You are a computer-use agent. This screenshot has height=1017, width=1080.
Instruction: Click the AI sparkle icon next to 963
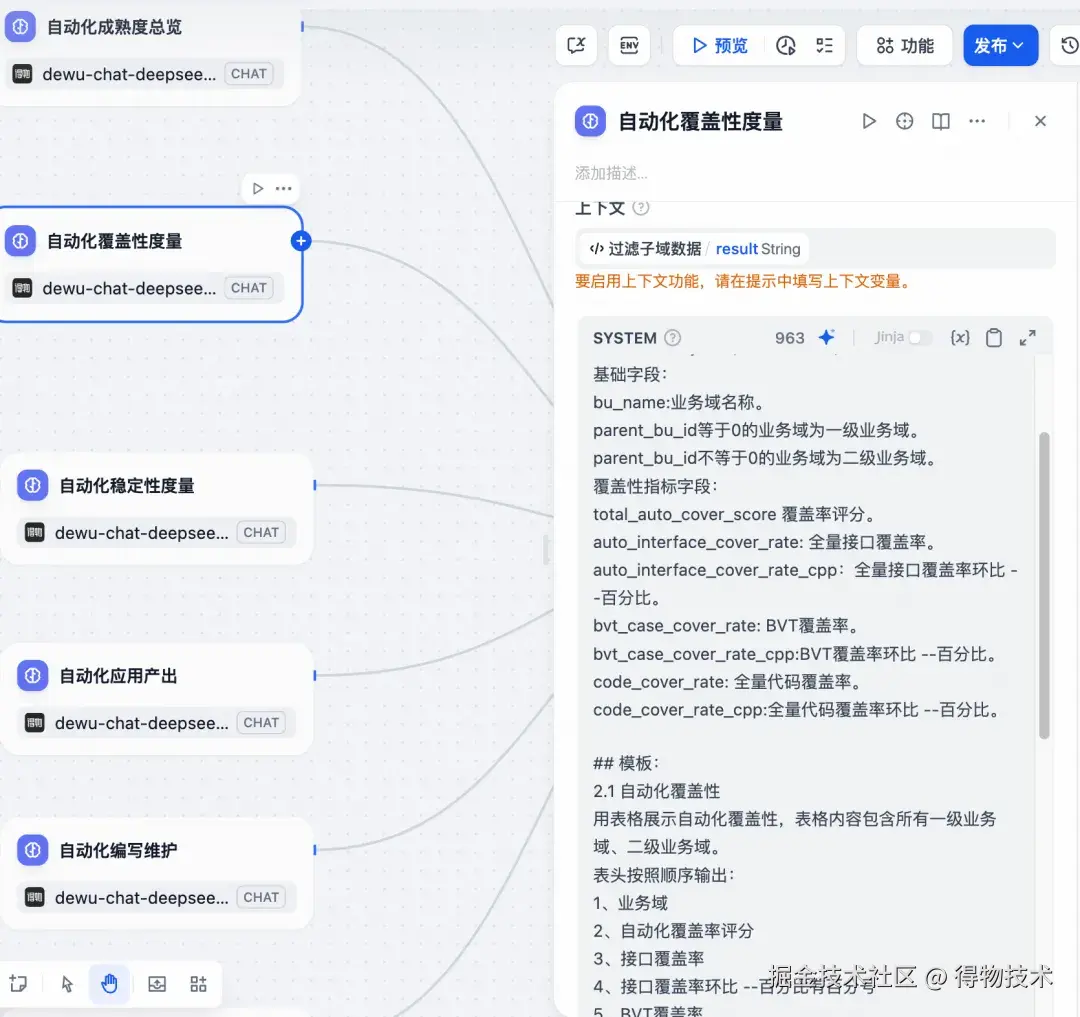click(x=826, y=338)
